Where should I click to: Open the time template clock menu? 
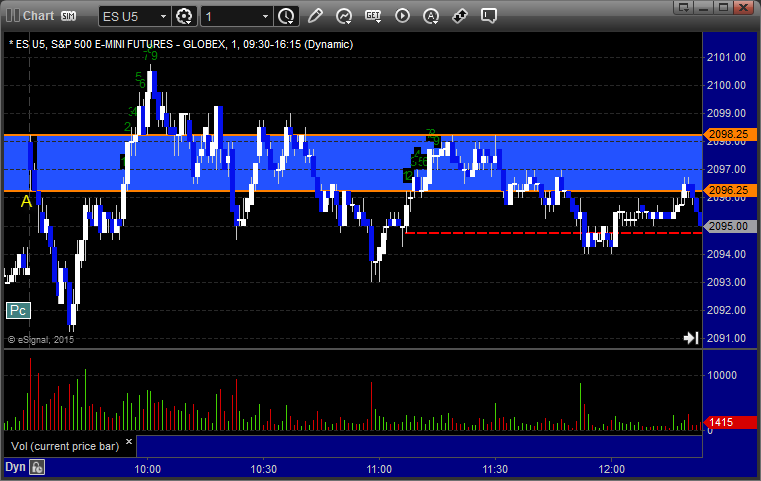pos(286,17)
